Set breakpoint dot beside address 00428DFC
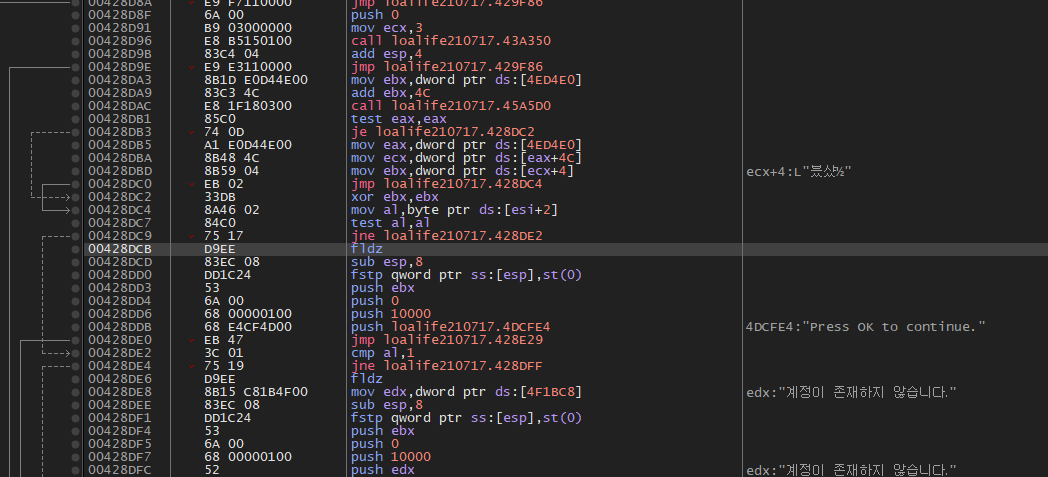The height and width of the screenshot is (477, 1048). [x=76, y=470]
